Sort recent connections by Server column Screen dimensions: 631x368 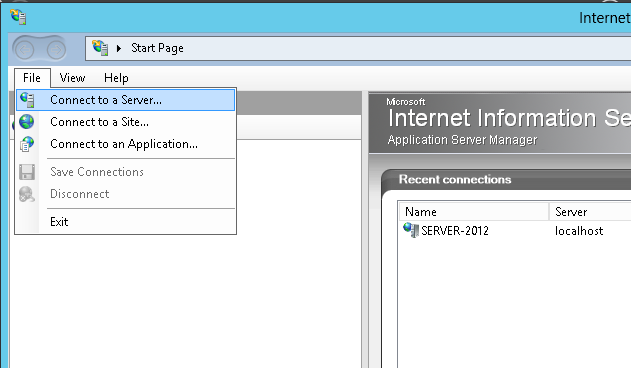[x=590, y=212]
